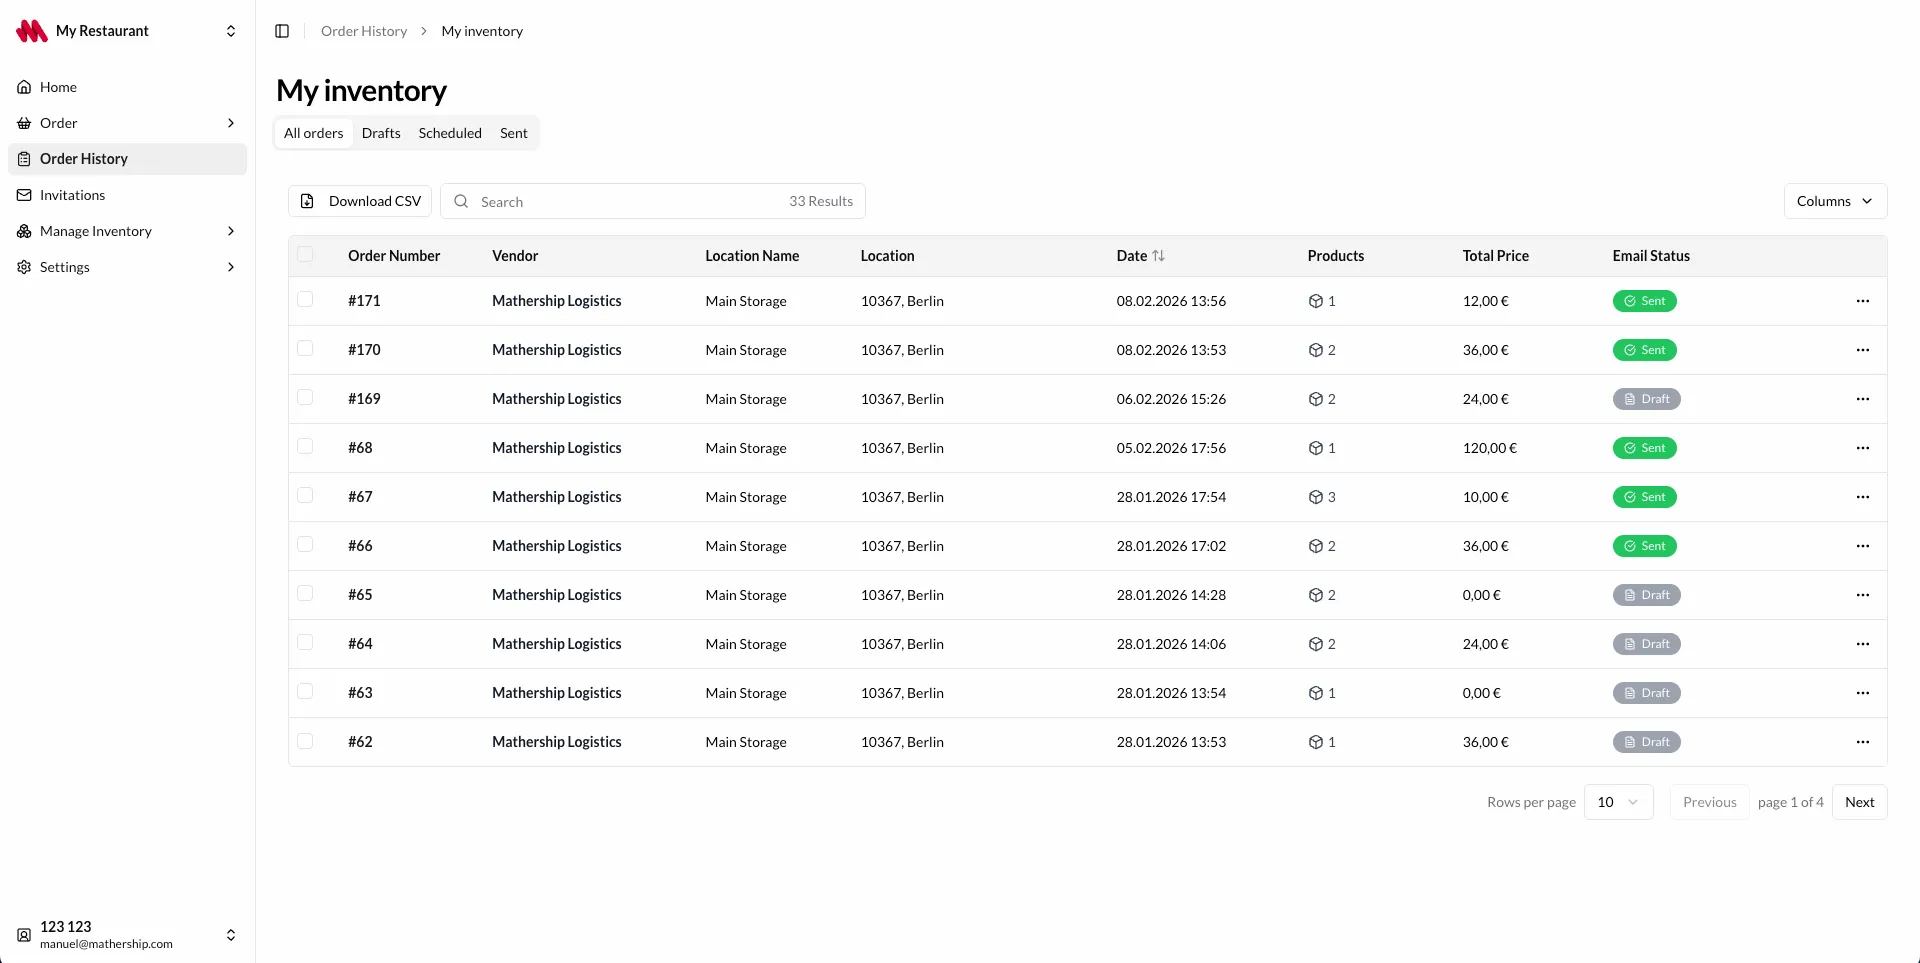Click the Sent status badge for order #170
Screen dimensions: 1920x963
click(1644, 350)
